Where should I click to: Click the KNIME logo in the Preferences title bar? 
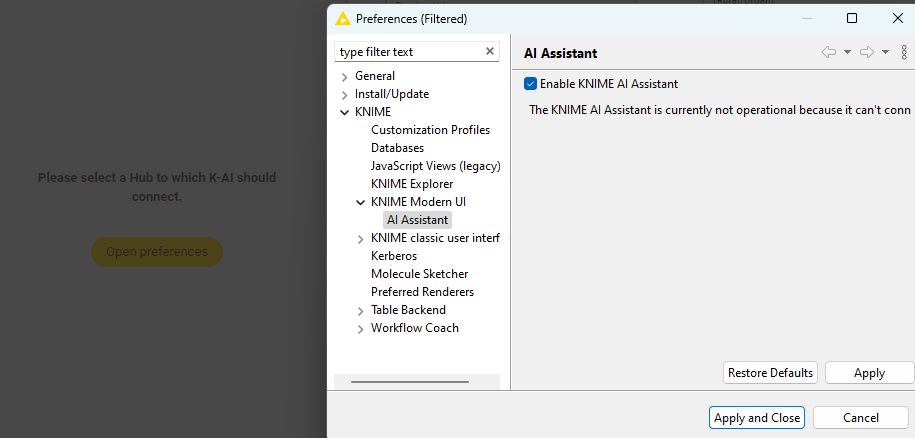point(343,19)
